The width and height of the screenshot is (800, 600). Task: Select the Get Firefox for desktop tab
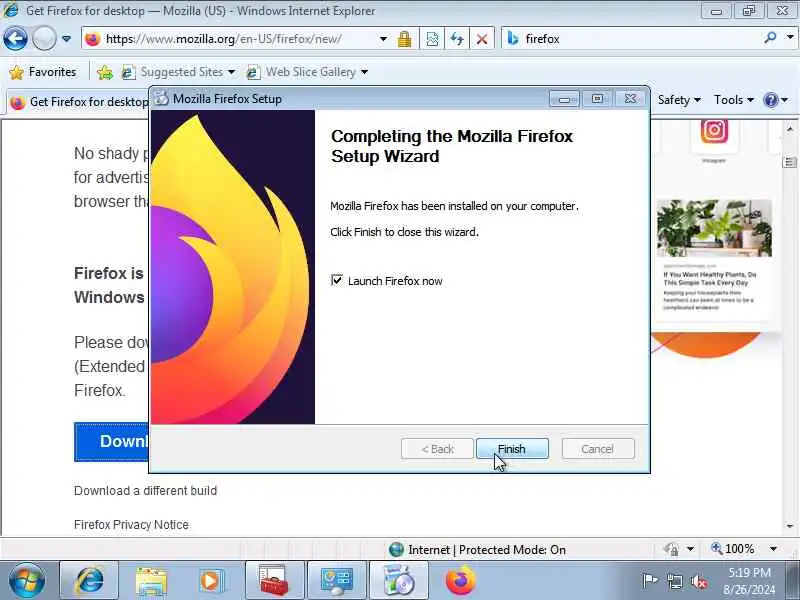[x=79, y=102]
